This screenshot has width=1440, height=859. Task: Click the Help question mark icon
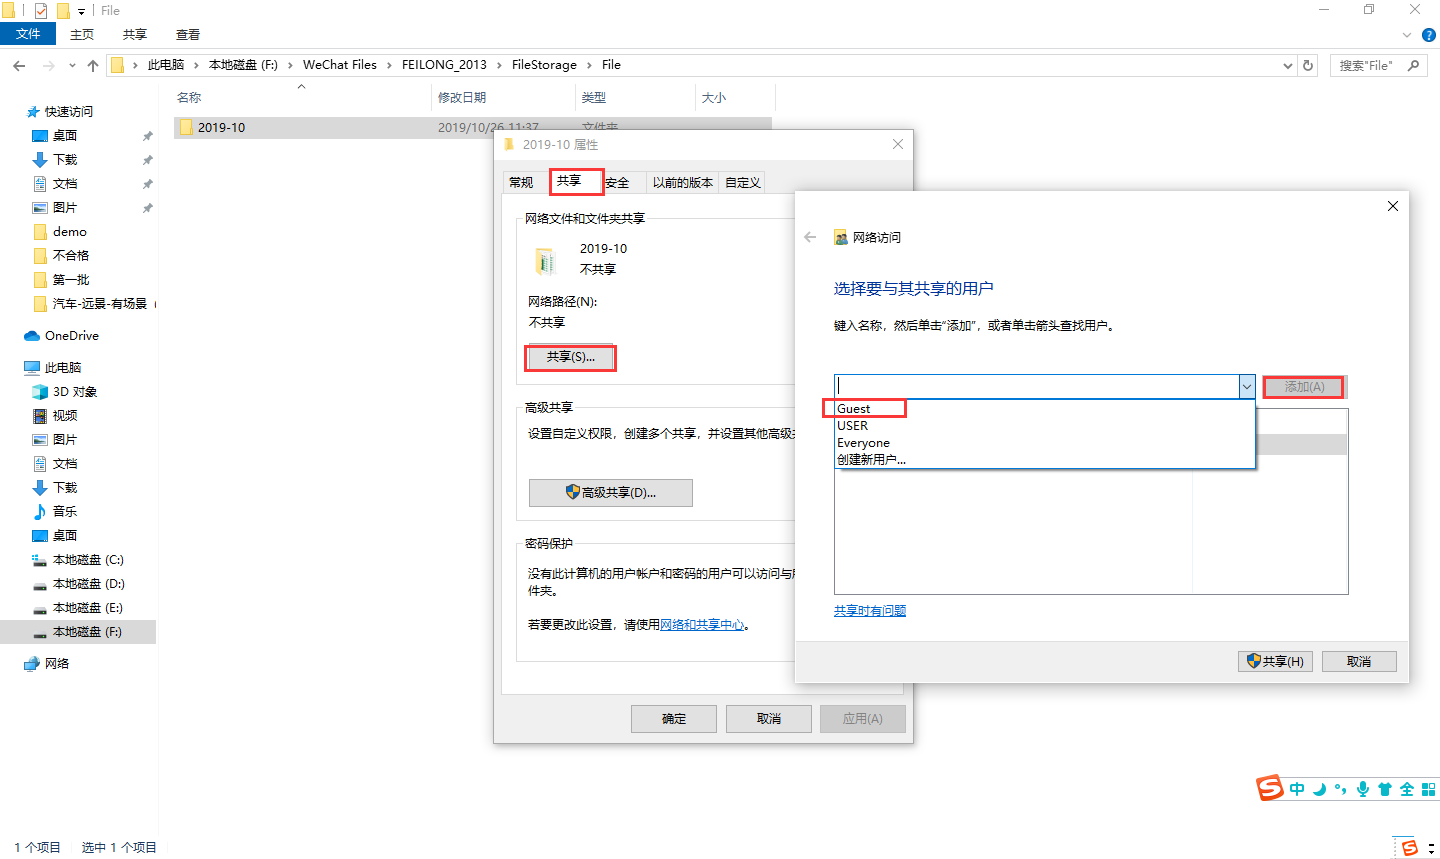1428,34
